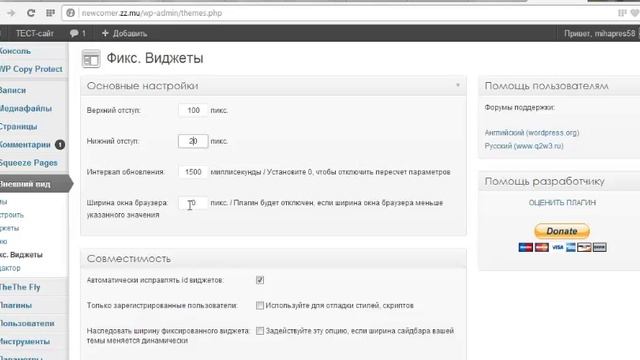The image size is (640, 360).
Task: Open TheThe Fly menu item
Action: tap(20, 287)
